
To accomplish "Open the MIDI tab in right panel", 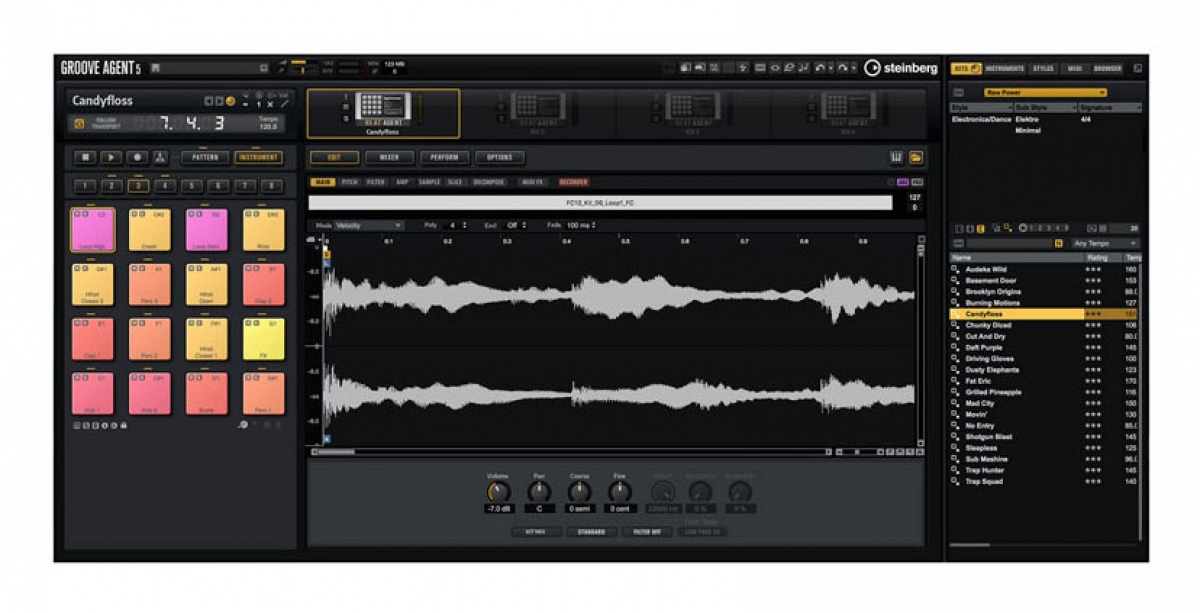I will click(1075, 69).
